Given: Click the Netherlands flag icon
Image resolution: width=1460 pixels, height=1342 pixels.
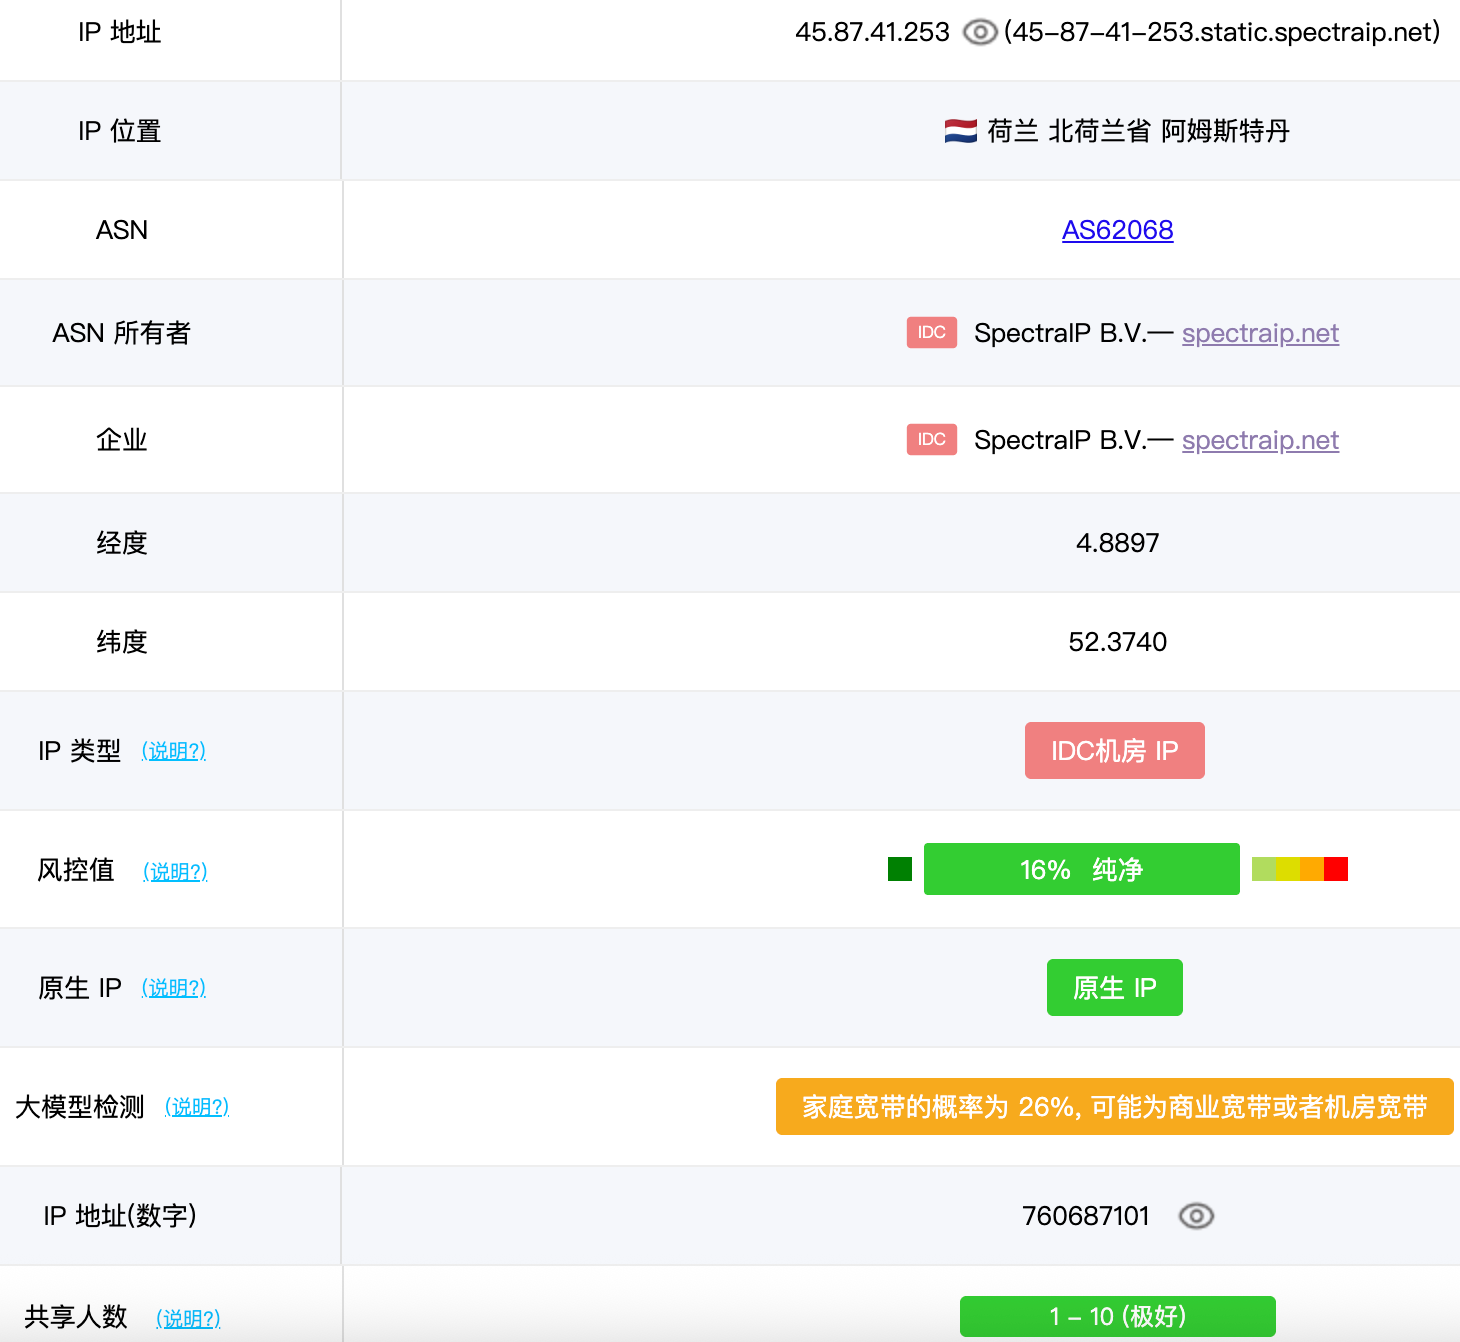Looking at the screenshot, I should click(x=960, y=131).
